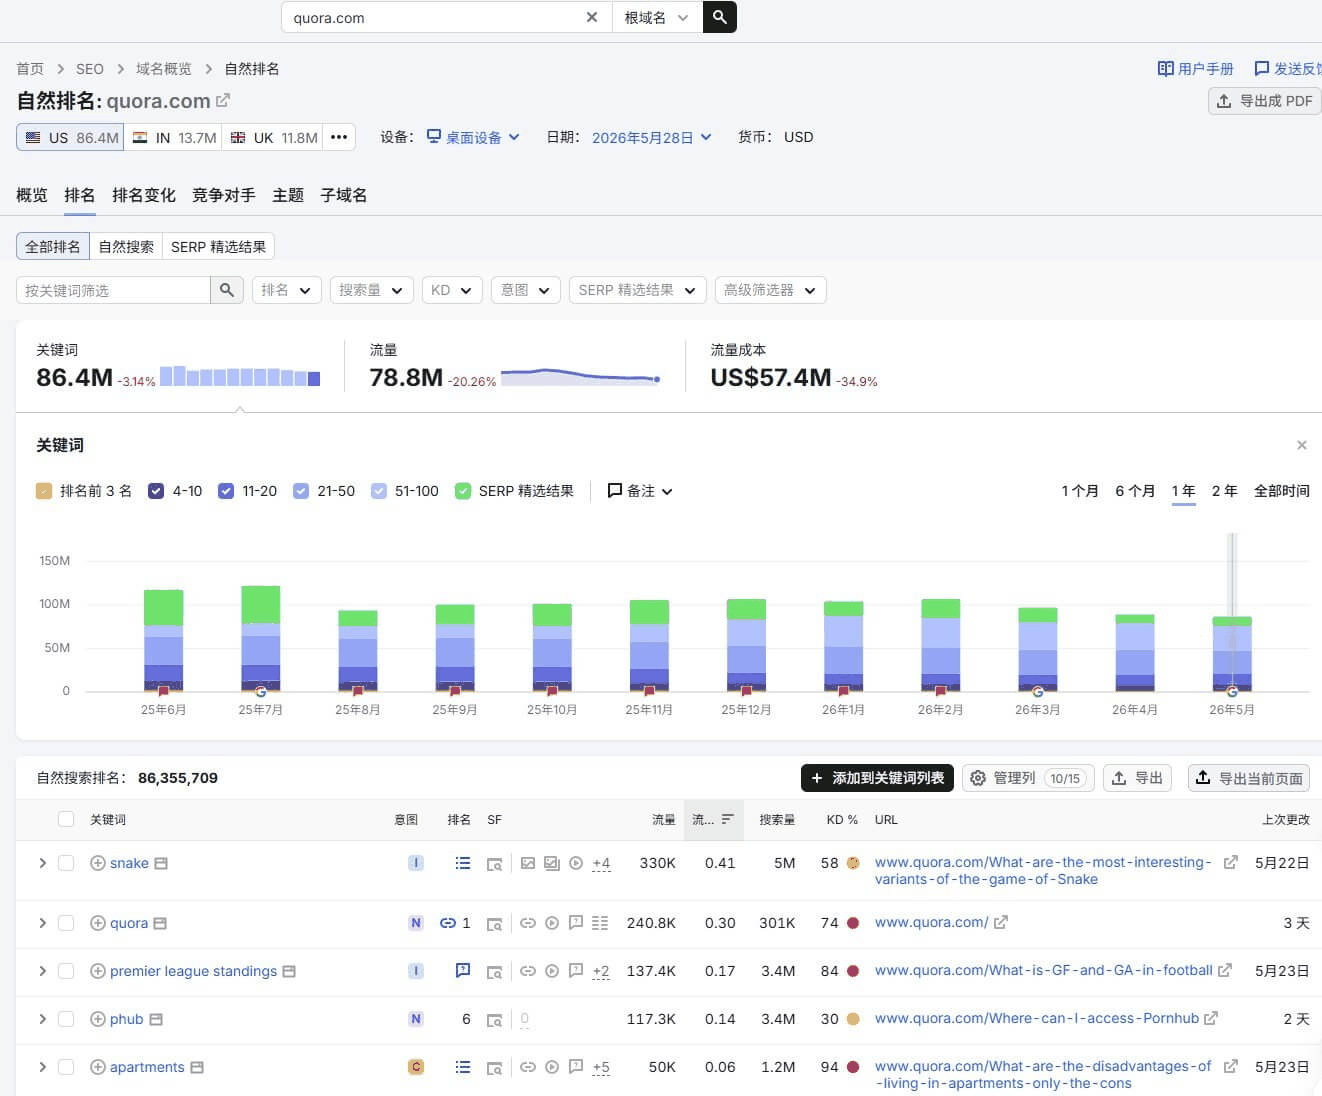The height and width of the screenshot is (1096, 1322).
Task: Open the 域名概览 breadcrumb link
Action: (x=164, y=69)
